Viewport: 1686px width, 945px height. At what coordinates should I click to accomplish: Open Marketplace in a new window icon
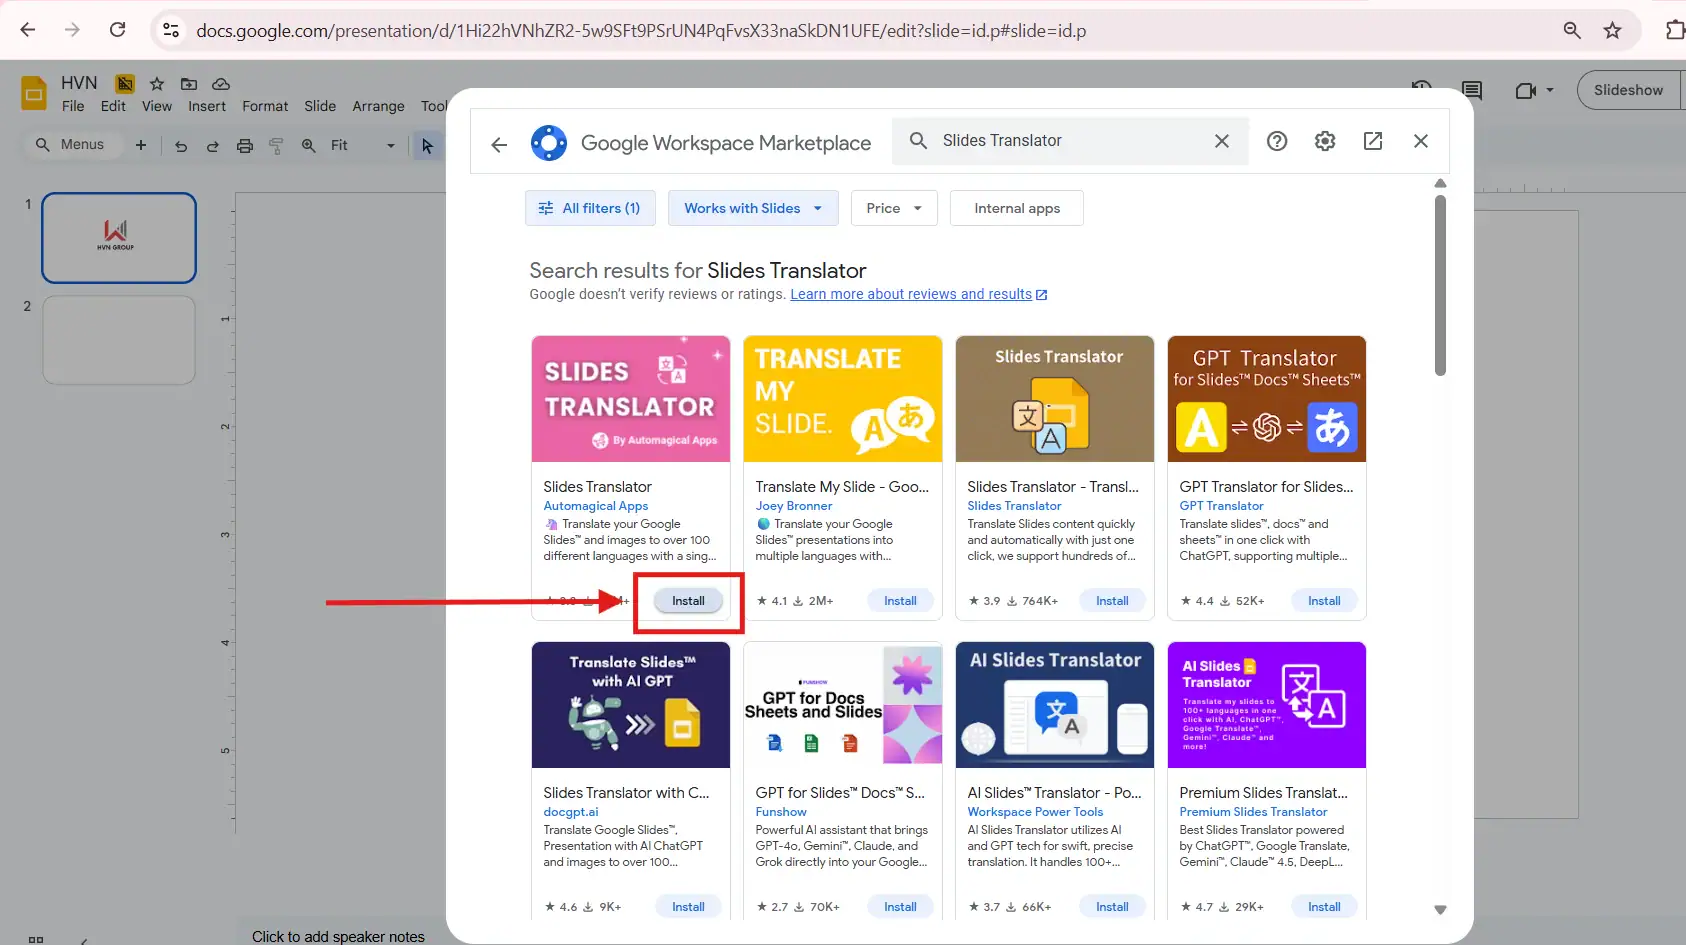(1373, 140)
